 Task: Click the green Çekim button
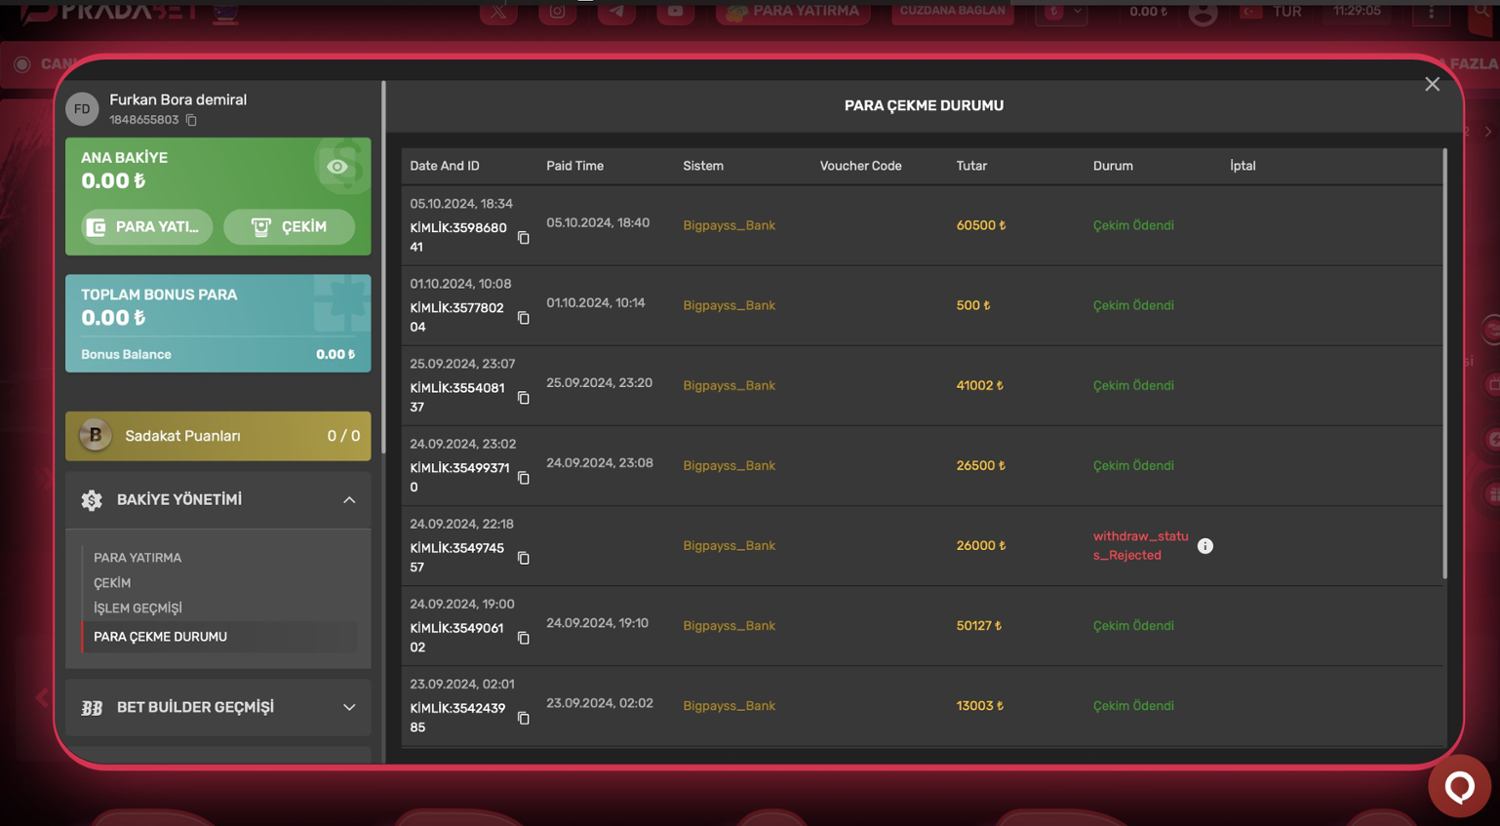[x=289, y=227]
